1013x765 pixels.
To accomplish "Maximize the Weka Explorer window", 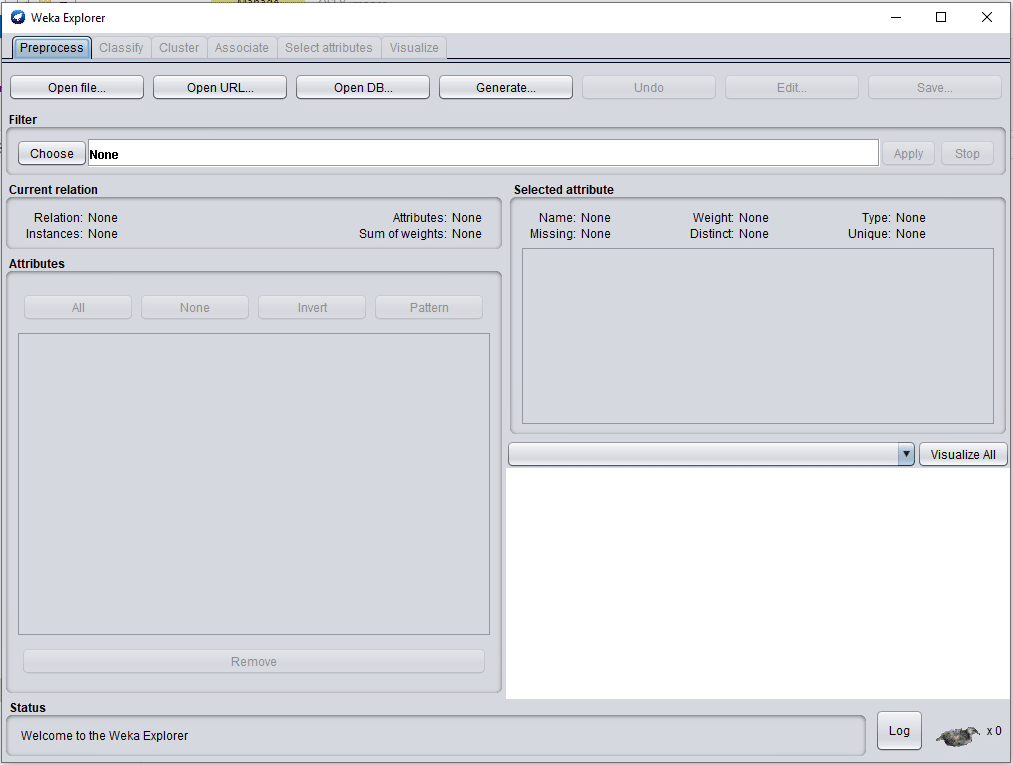I will tap(940, 17).
